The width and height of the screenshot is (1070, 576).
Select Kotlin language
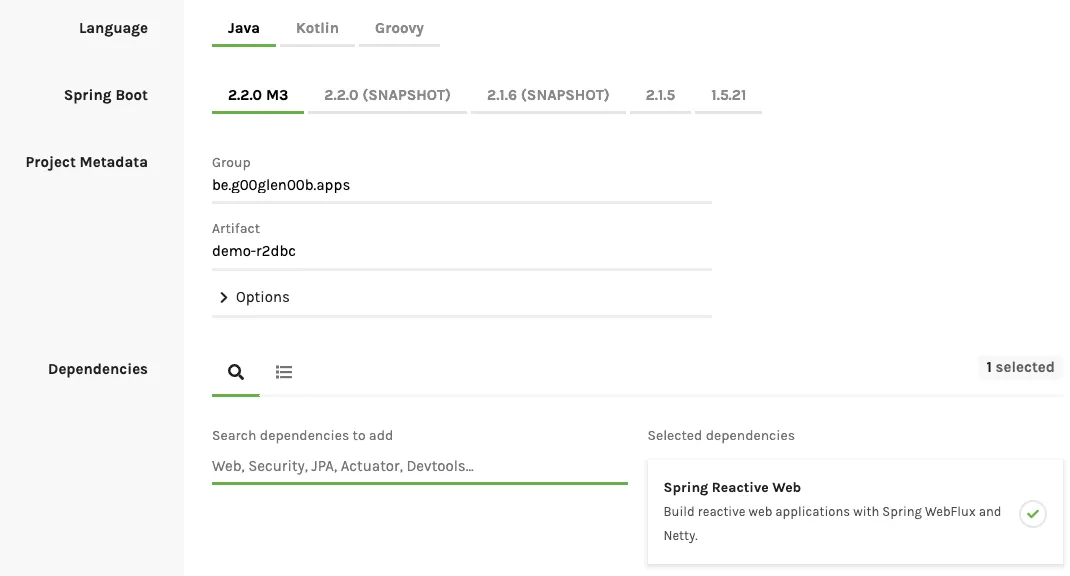pos(317,29)
